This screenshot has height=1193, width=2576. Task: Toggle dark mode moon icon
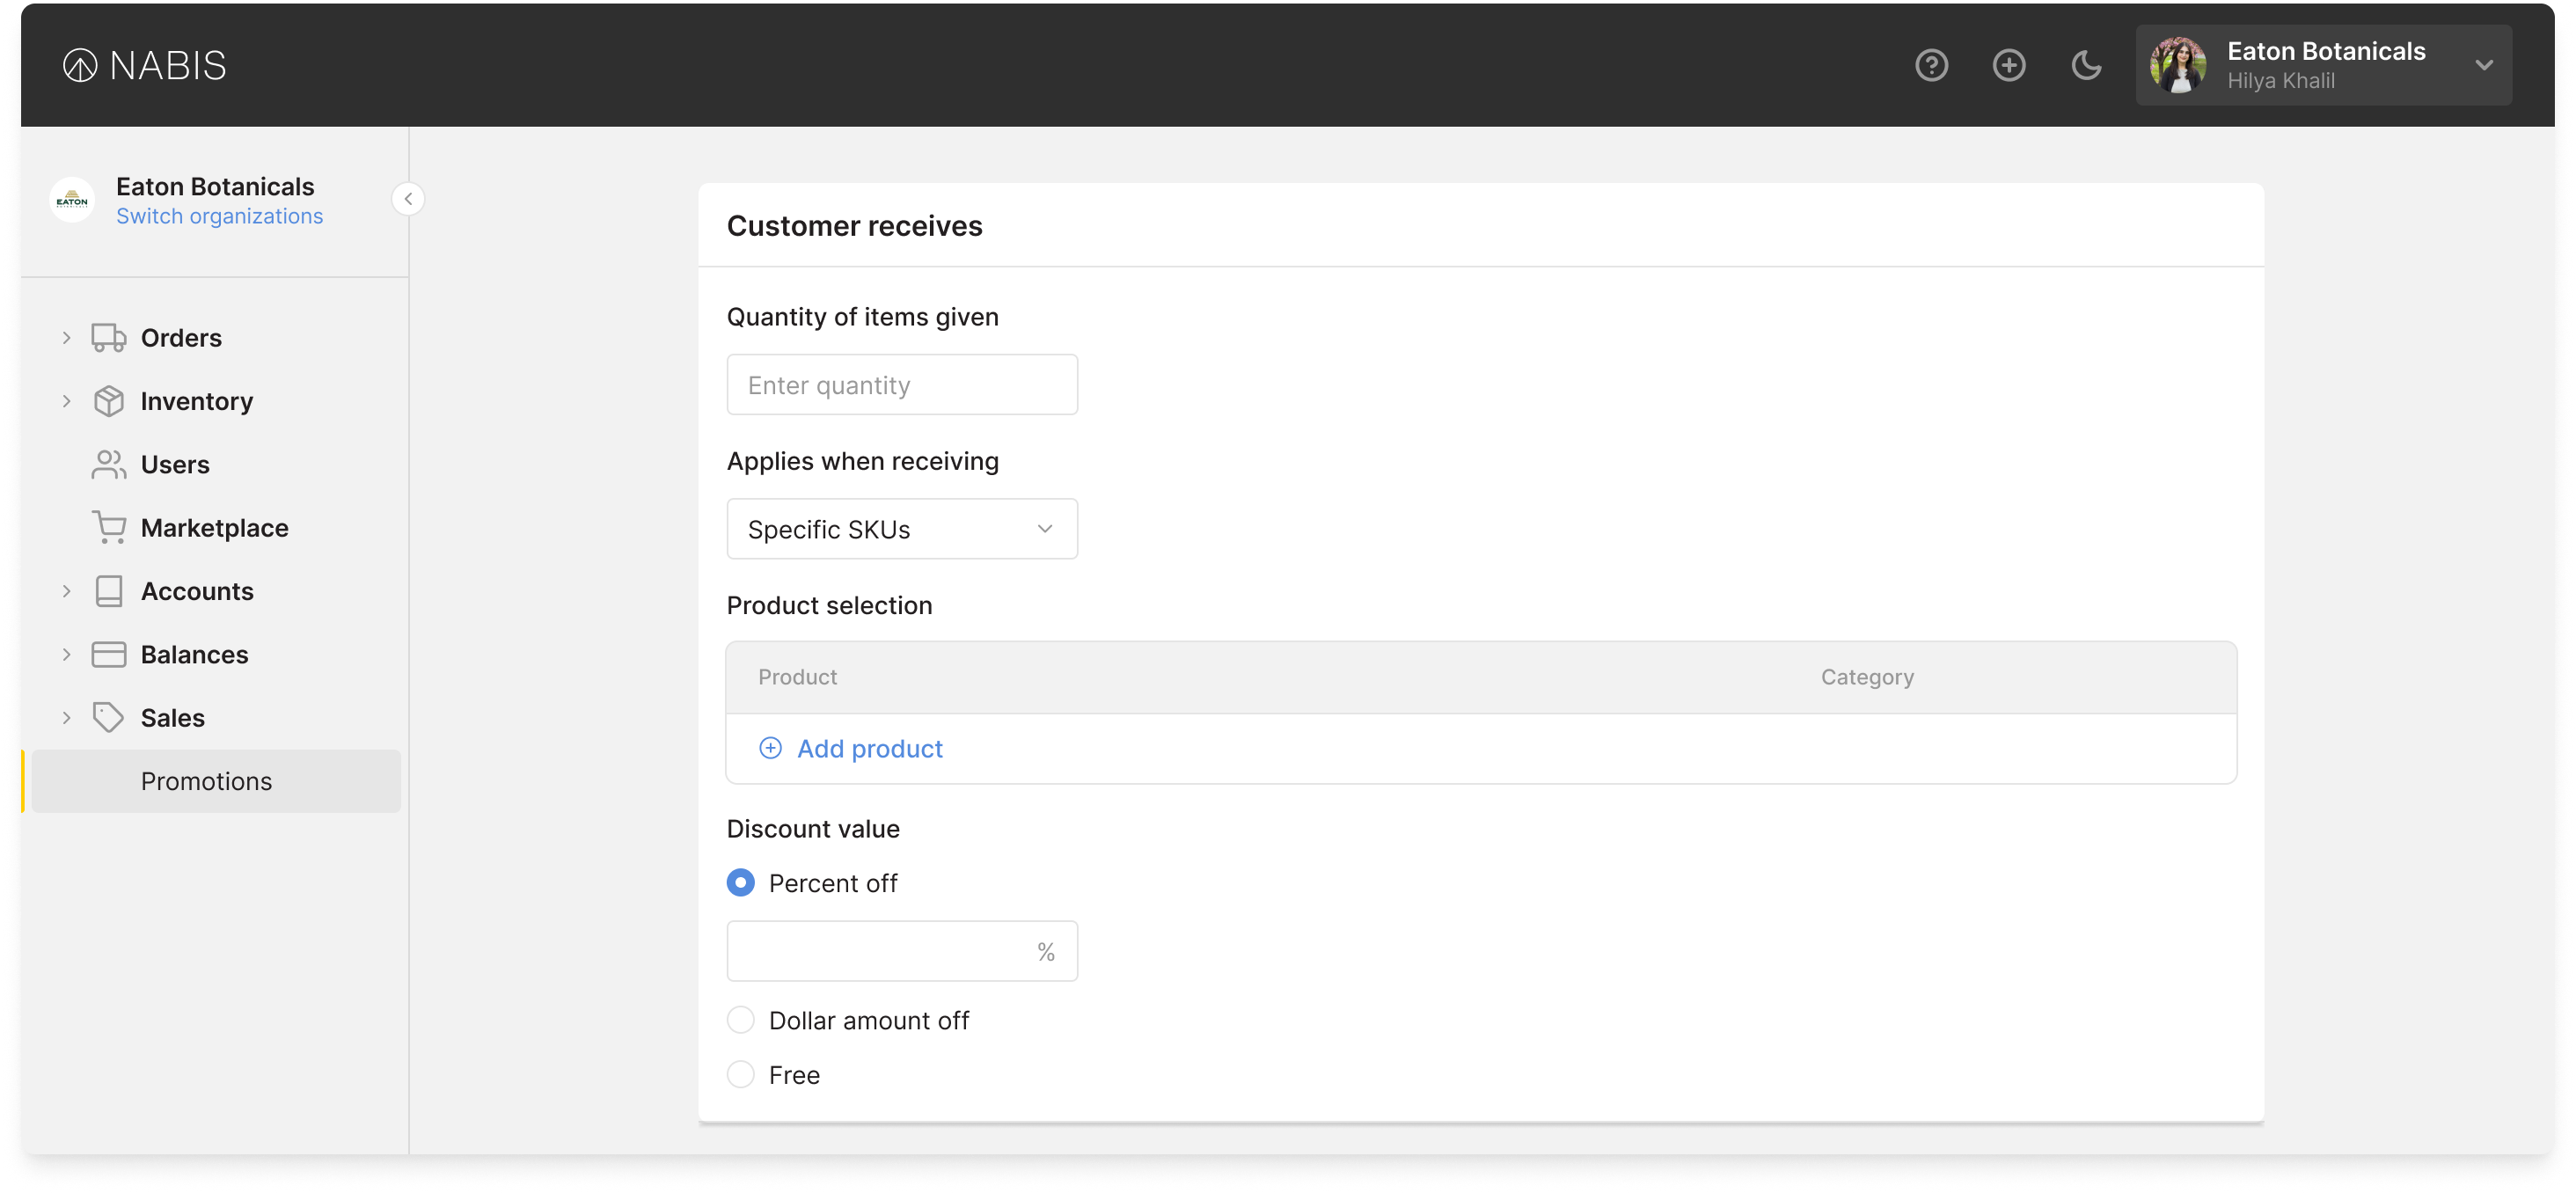point(2085,66)
